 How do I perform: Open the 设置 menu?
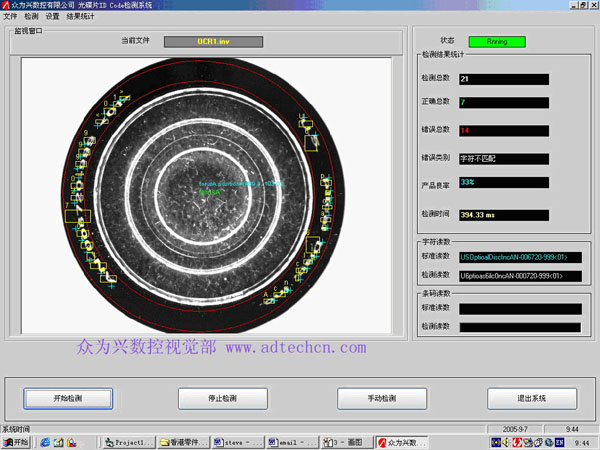click(52, 16)
